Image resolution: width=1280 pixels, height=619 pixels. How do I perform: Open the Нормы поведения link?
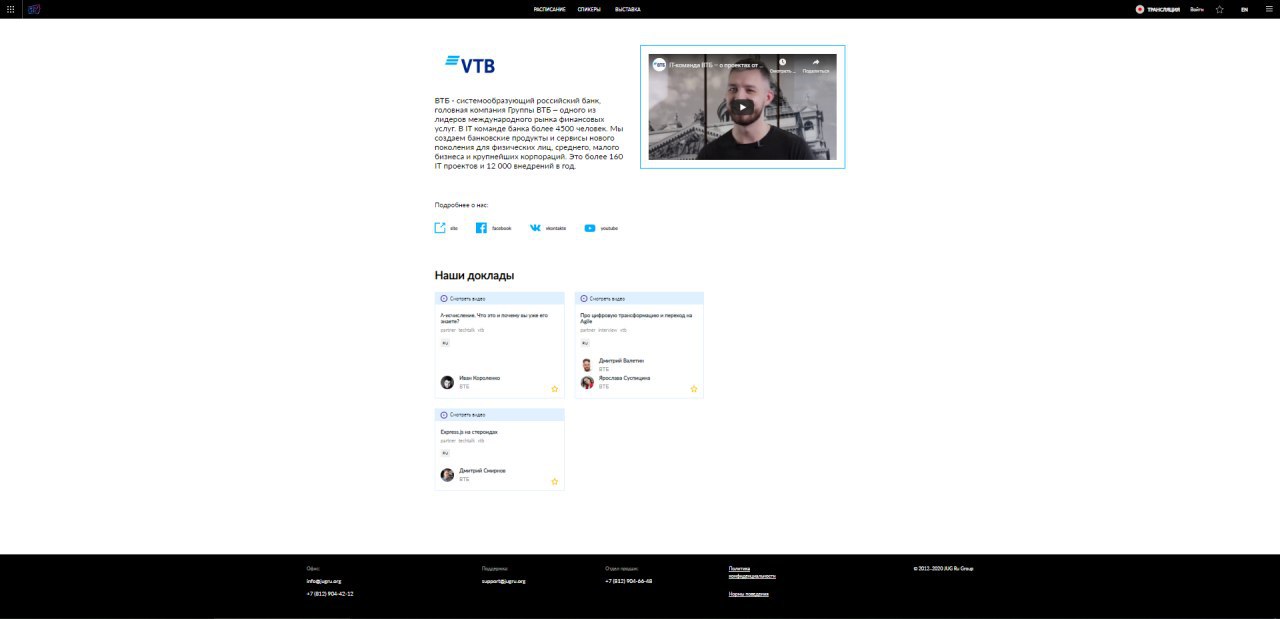(x=749, y=594)
